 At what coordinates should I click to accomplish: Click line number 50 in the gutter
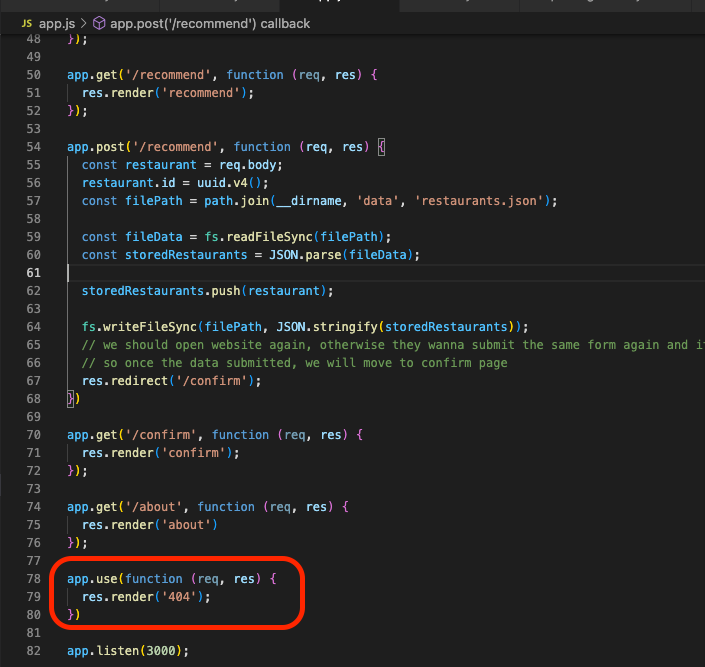click(33, 75)
